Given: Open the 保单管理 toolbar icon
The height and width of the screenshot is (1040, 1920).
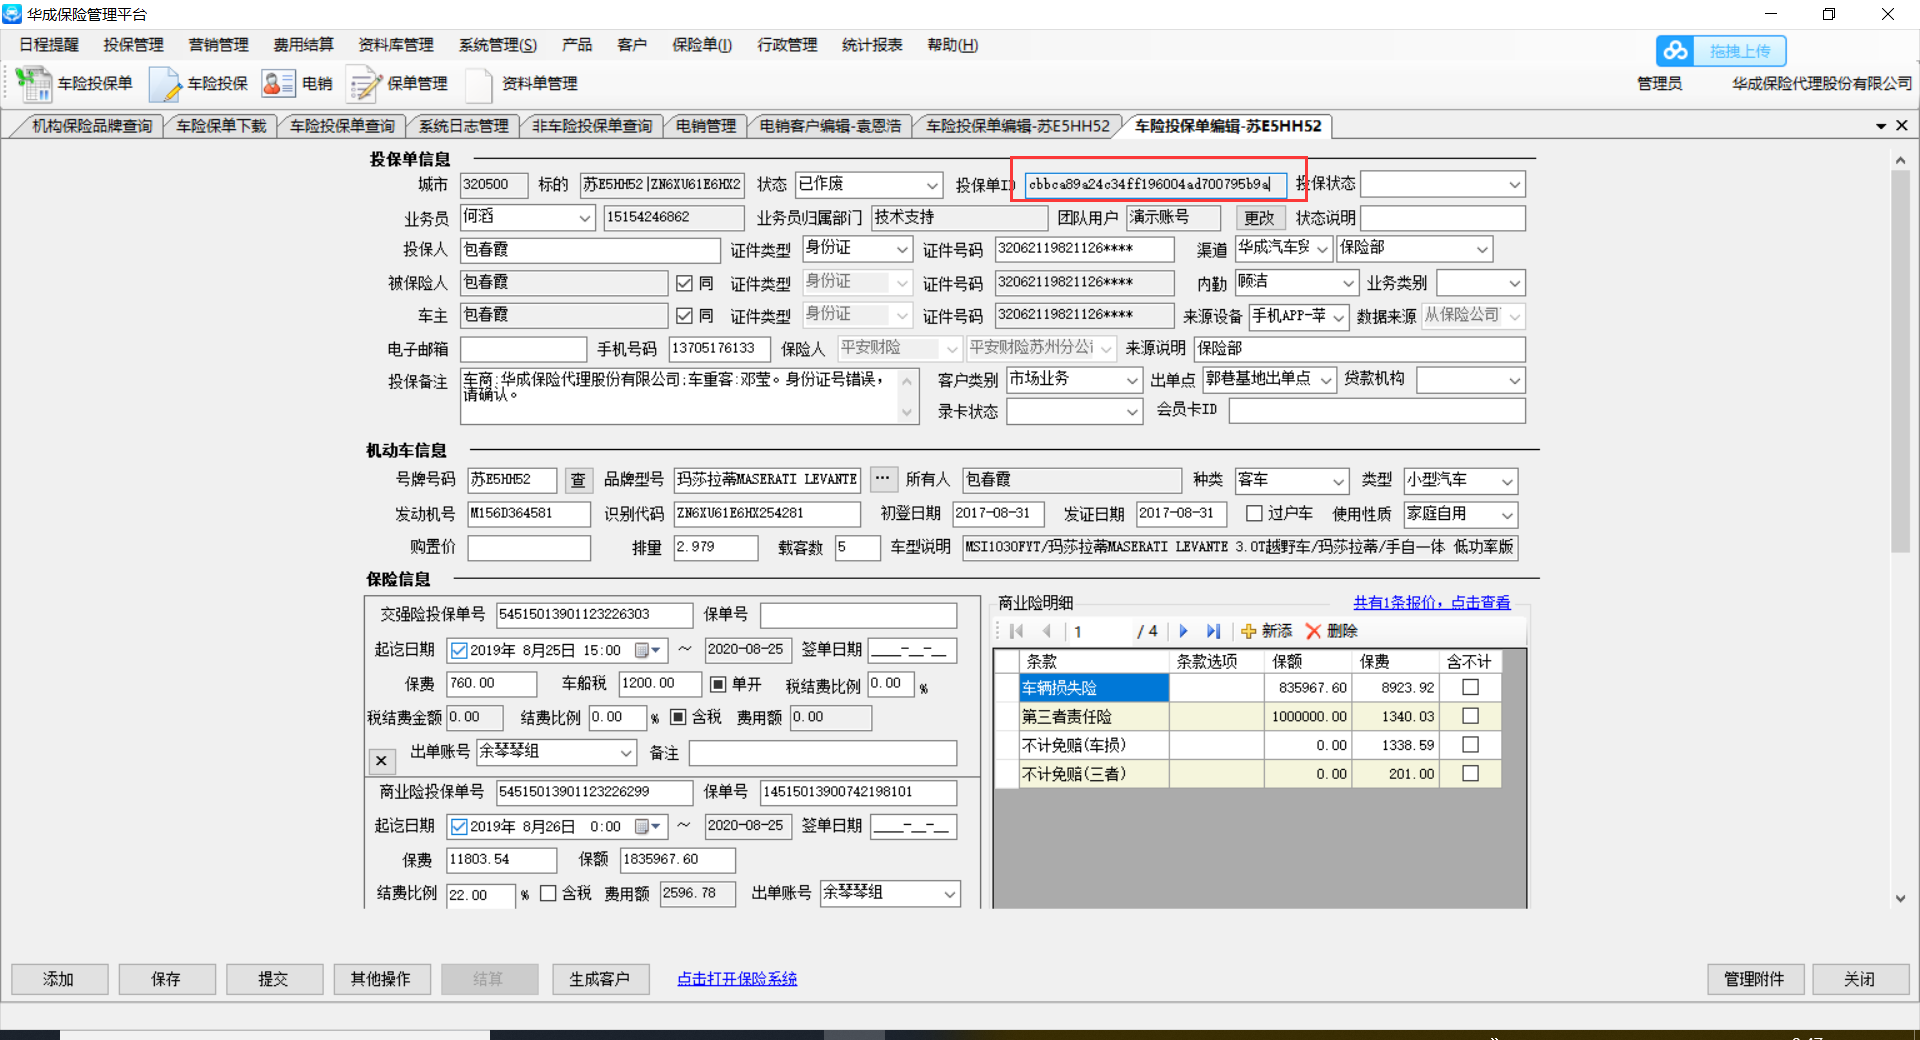Looking at the screenshot, I should click(x=364, y=84).
